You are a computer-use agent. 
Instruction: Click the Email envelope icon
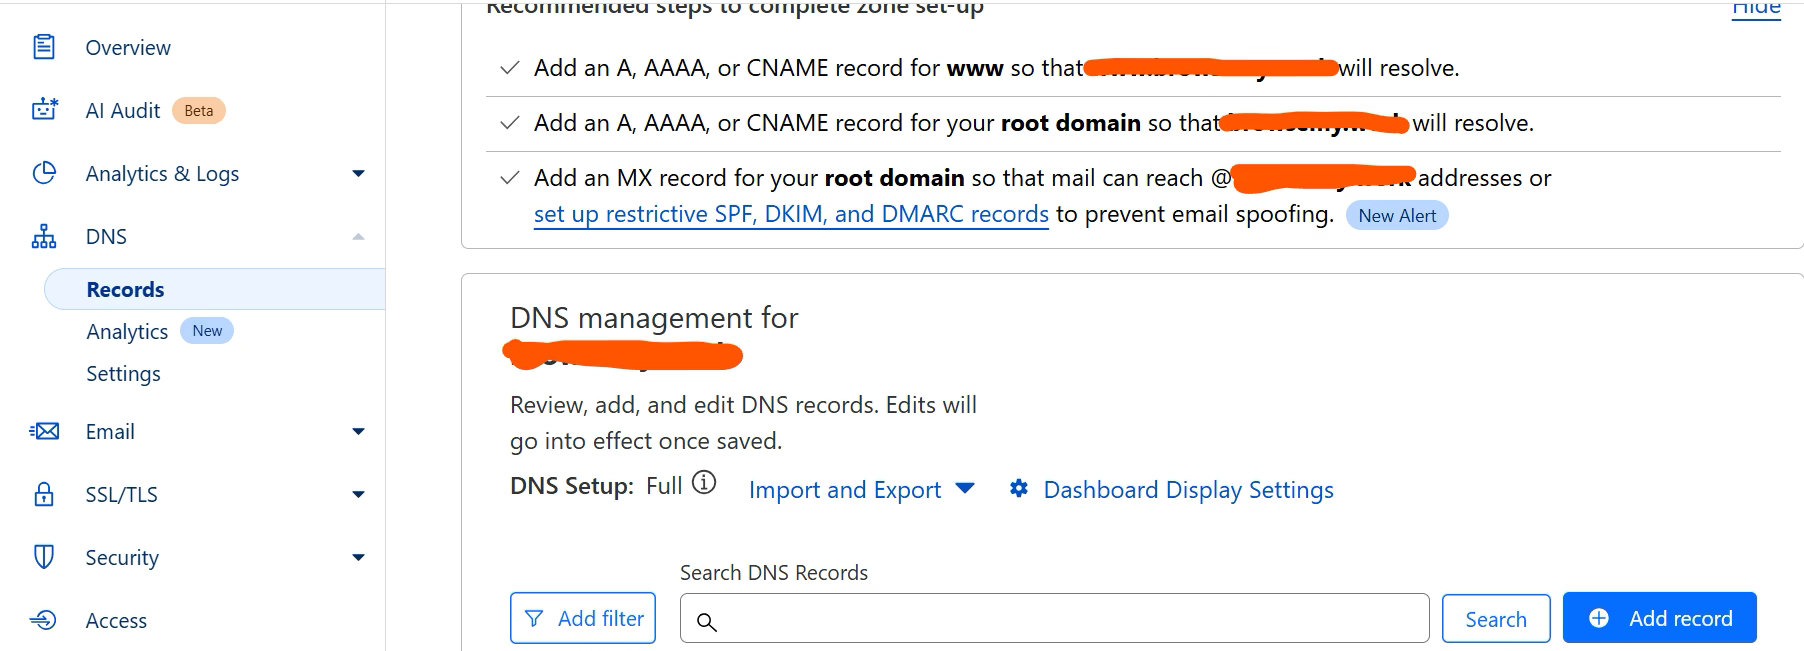tap(44, 431)
